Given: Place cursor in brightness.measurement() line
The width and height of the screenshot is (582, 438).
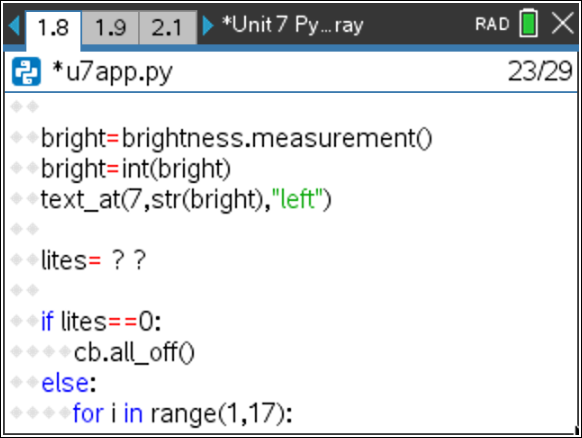Looking at the screenshot, I should coord(236,138).
